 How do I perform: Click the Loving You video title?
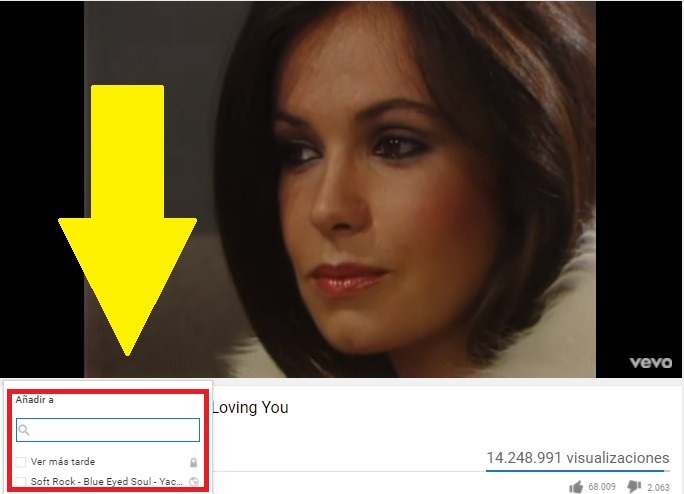click(250, 407)
